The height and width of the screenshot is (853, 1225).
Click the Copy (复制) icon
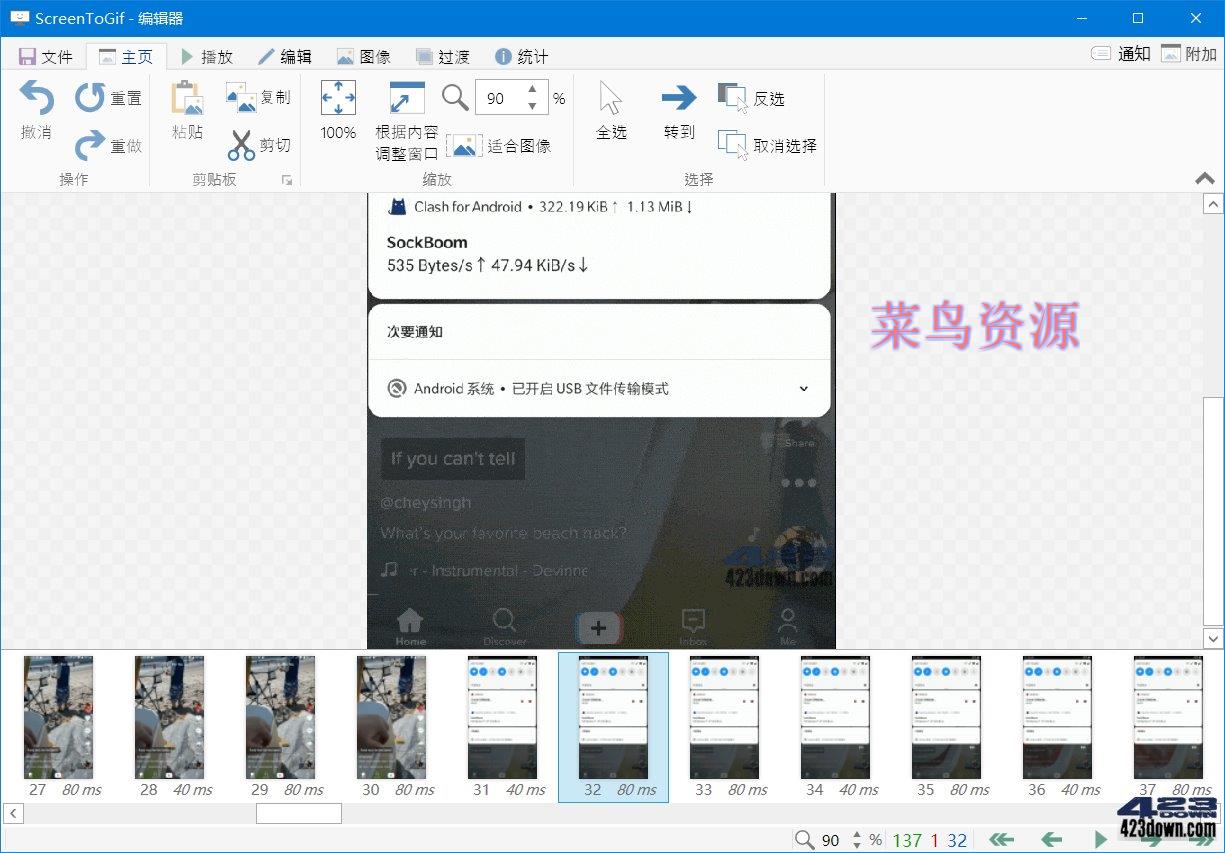point(241,97)
